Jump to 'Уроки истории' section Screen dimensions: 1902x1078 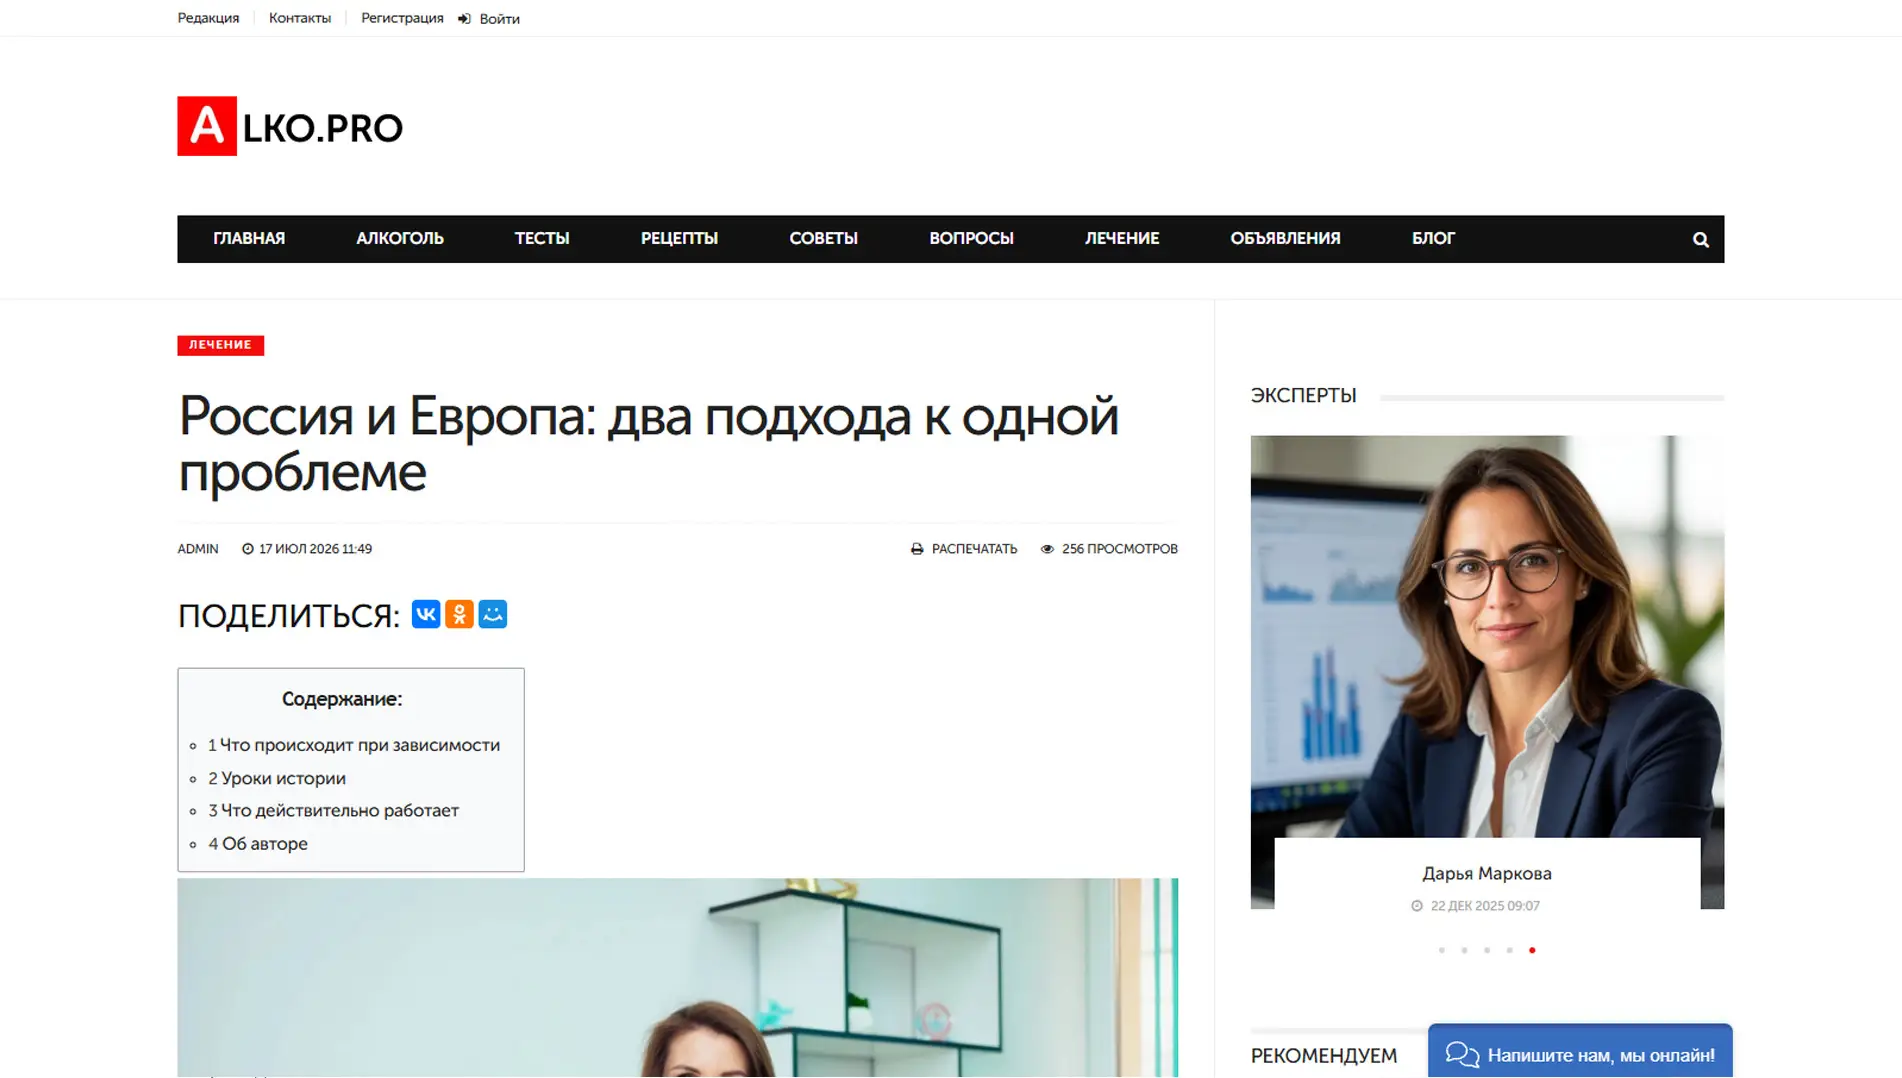277,778
